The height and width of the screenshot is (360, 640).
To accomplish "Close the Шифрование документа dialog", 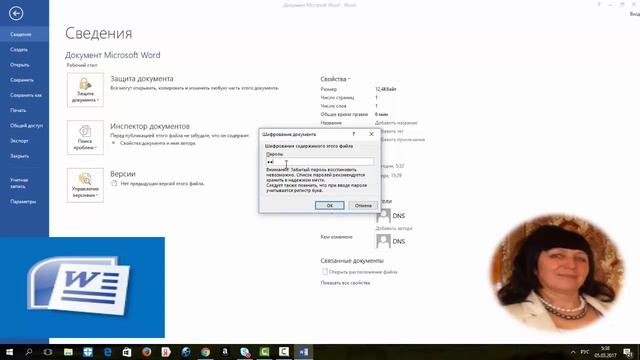I will pyautogui.click(x=371, y=134).
